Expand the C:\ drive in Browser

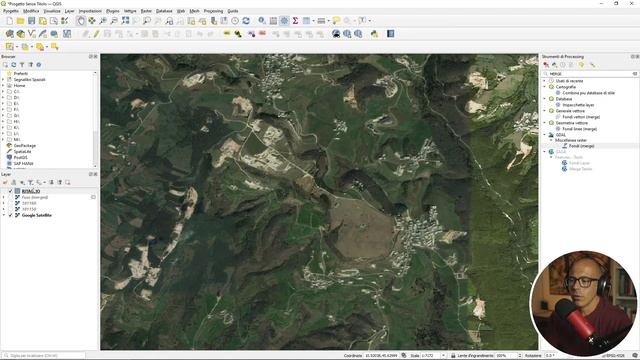(3, 92)
